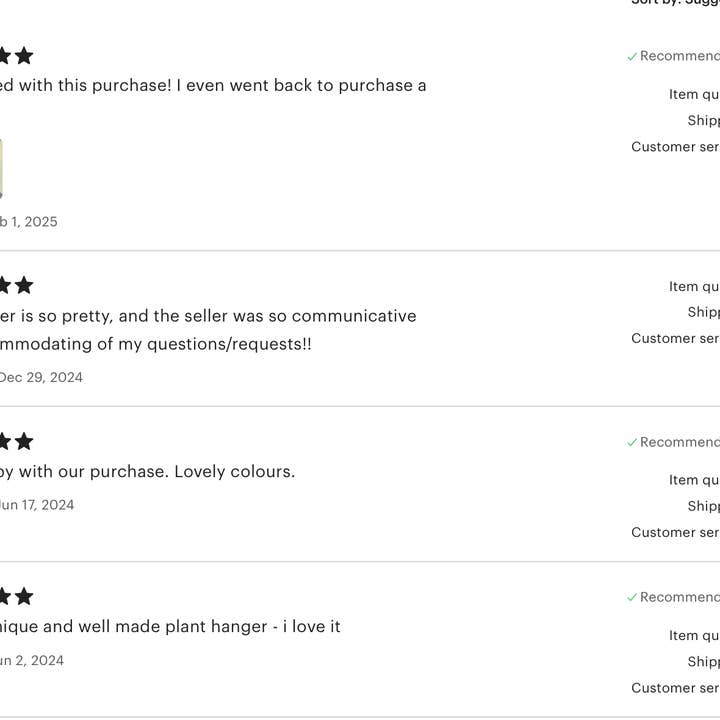Click Customer service label on Jun 2 review
The height and width of the screenshot is (720, 720).
point(675,688)
